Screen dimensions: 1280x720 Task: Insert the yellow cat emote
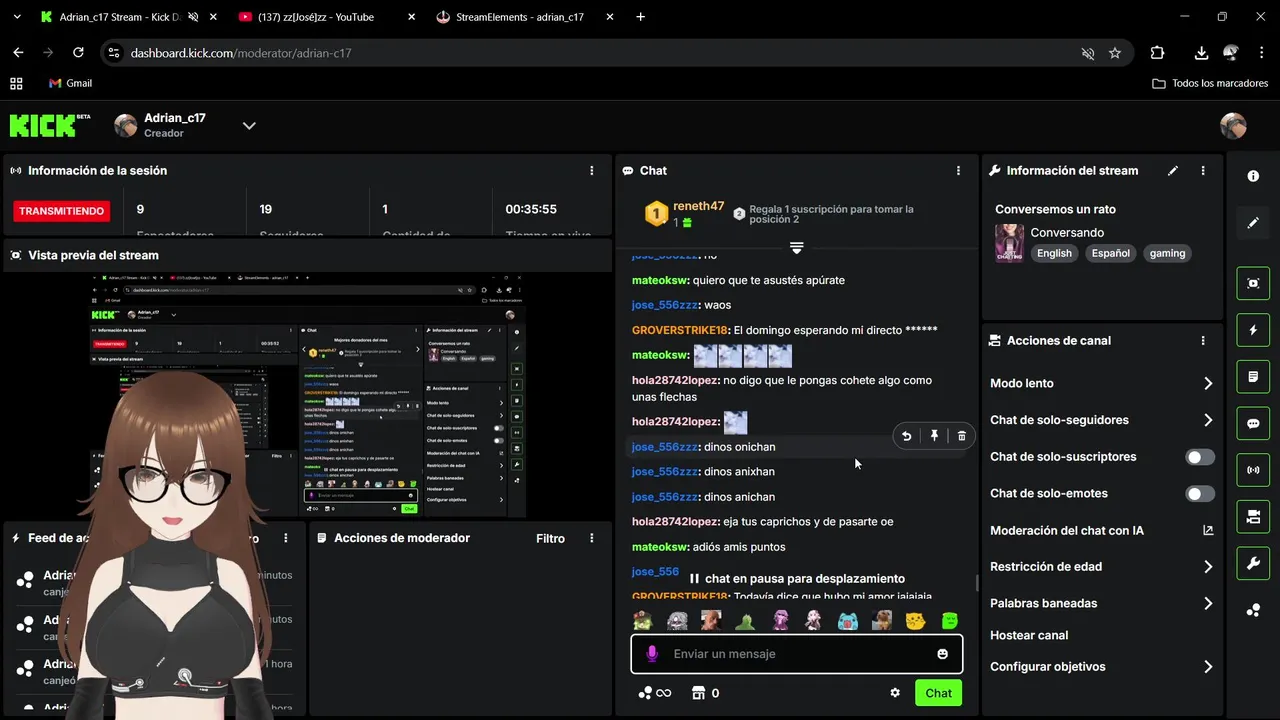[915, 621]
